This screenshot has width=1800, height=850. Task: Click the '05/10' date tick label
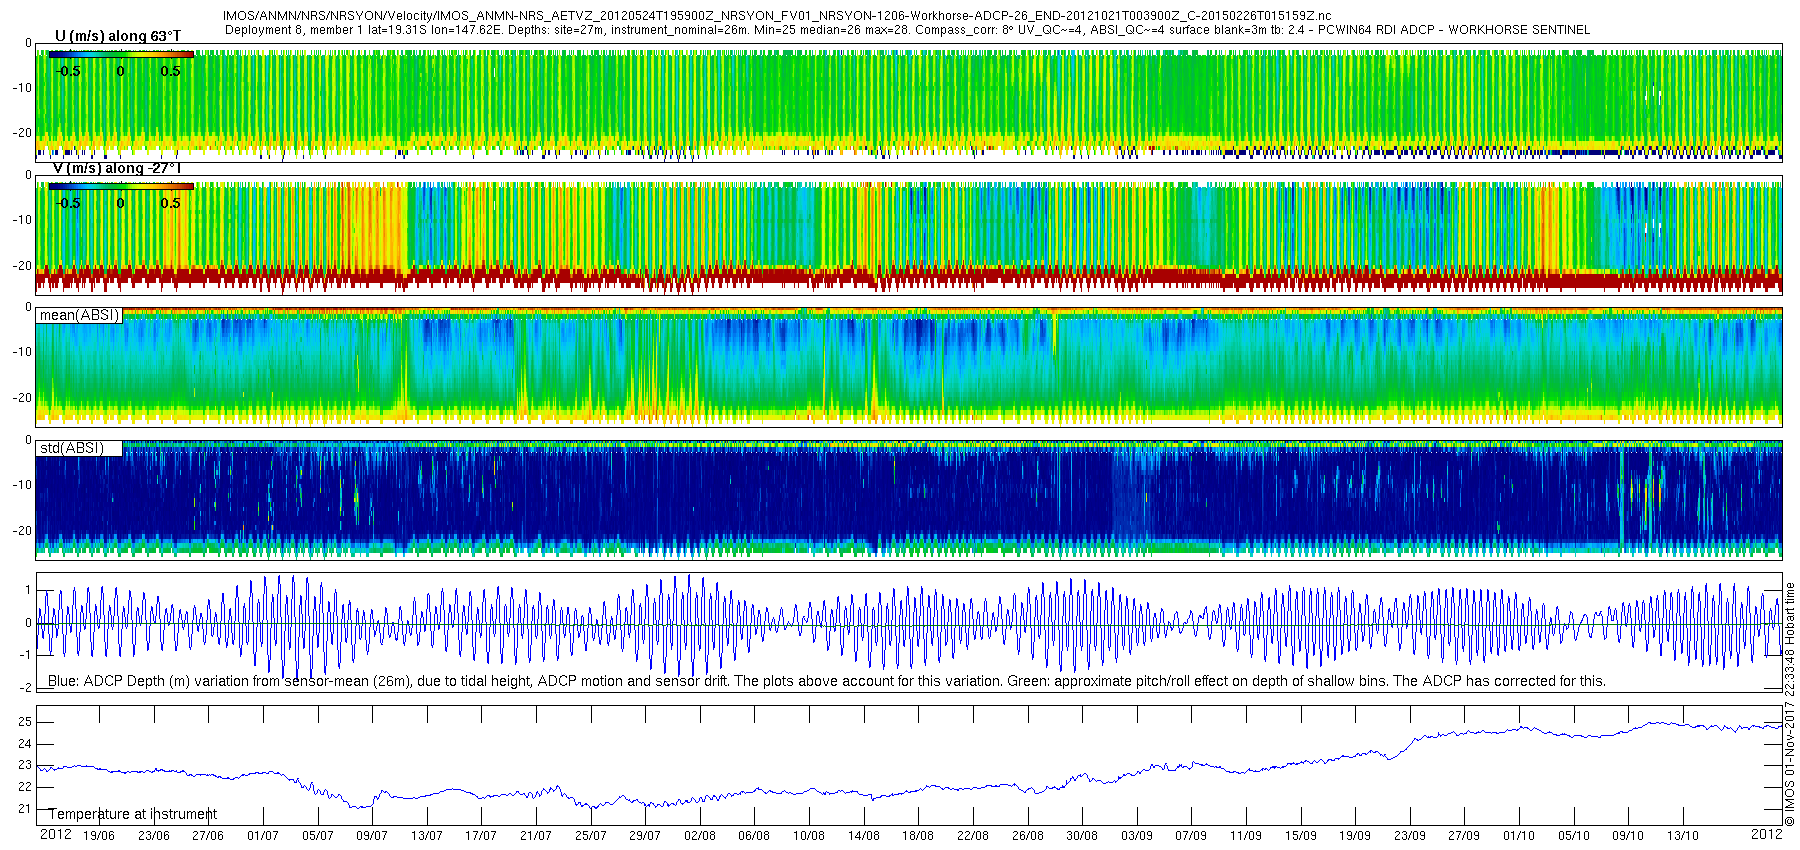[x=1574, y=836]
